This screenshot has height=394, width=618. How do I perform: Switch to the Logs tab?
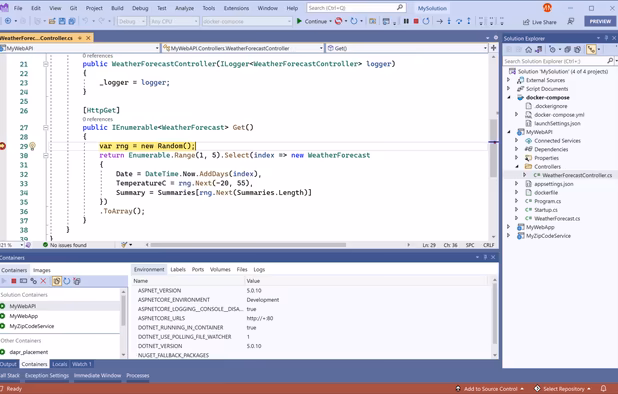259,269
